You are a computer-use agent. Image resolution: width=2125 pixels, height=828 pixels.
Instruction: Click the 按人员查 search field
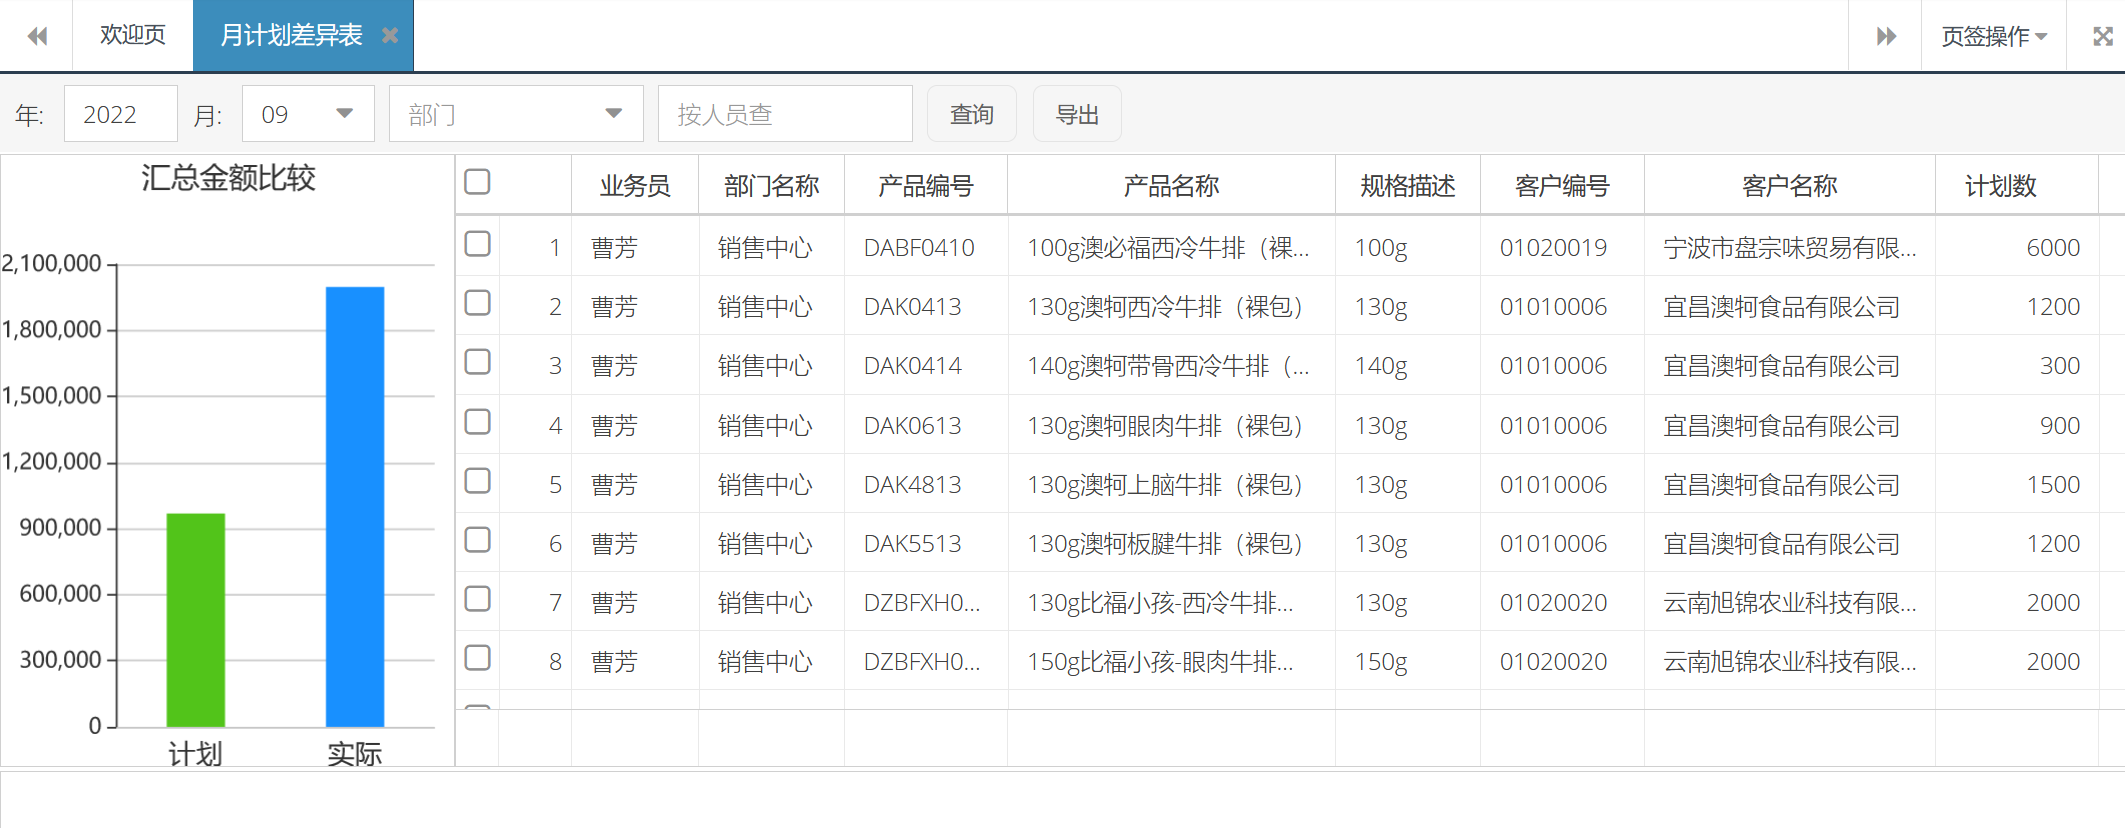coord(784,114)
